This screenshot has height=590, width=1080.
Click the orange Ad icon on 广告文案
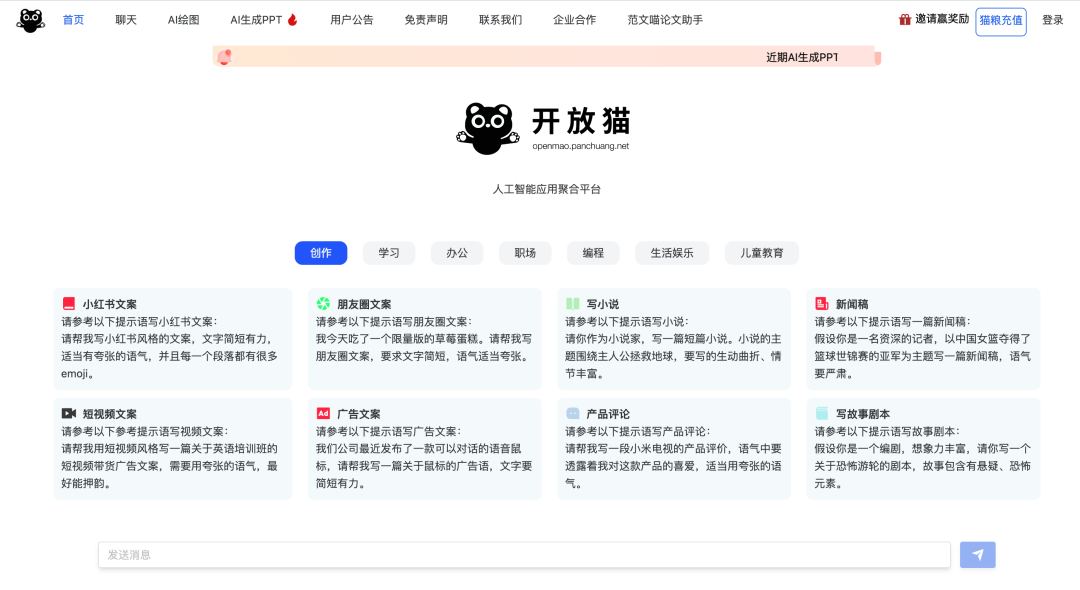point(322,413)
